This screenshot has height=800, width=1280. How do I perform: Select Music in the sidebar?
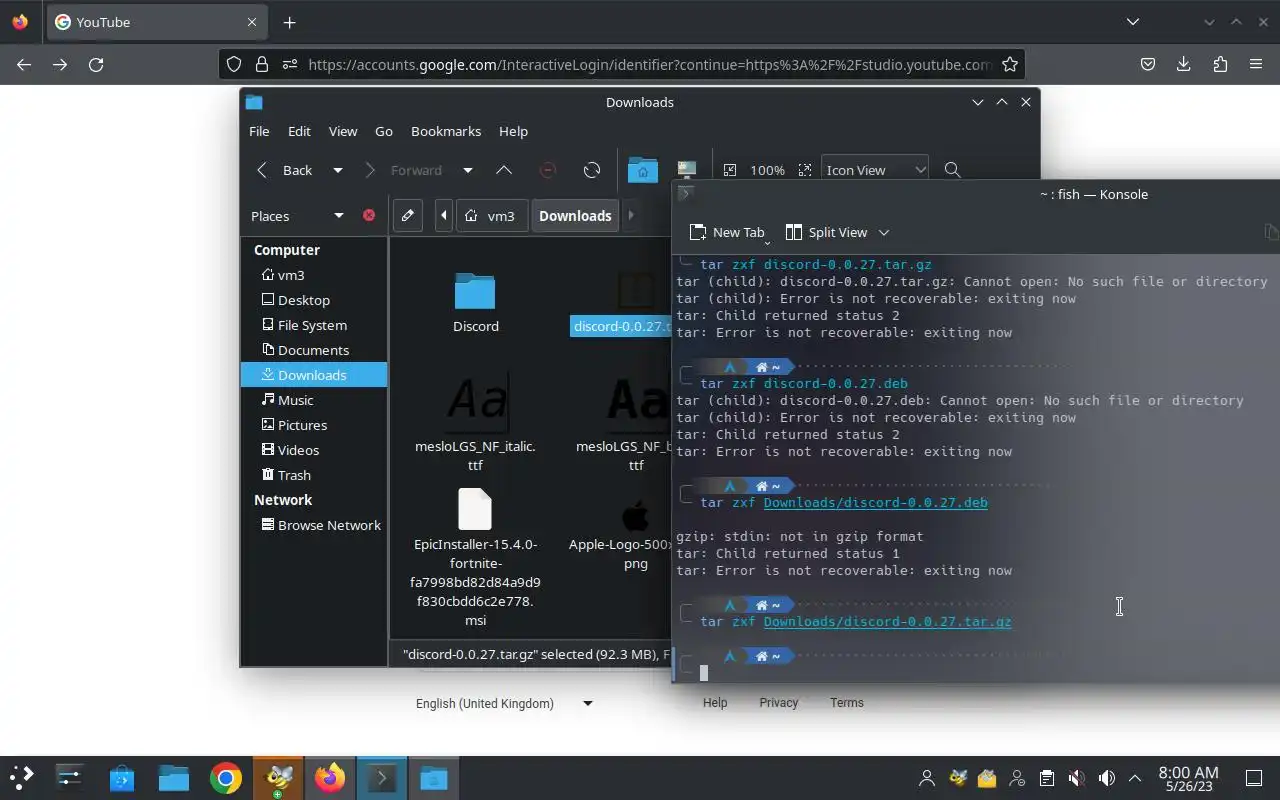(x=314, y=400)
